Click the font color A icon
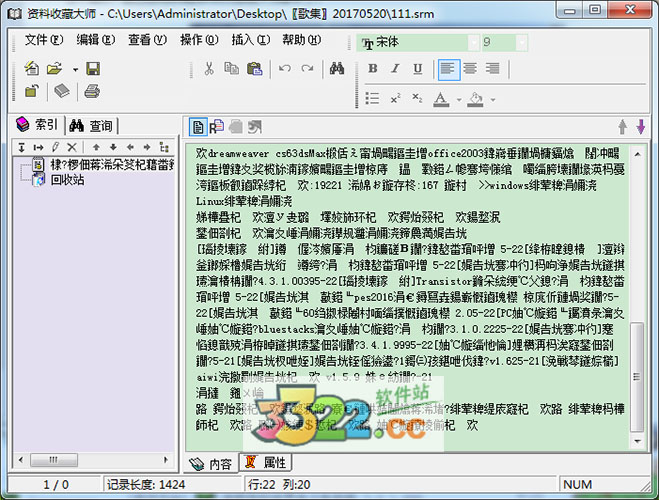This screenshot has height=500, width=659. pos(441,99)
